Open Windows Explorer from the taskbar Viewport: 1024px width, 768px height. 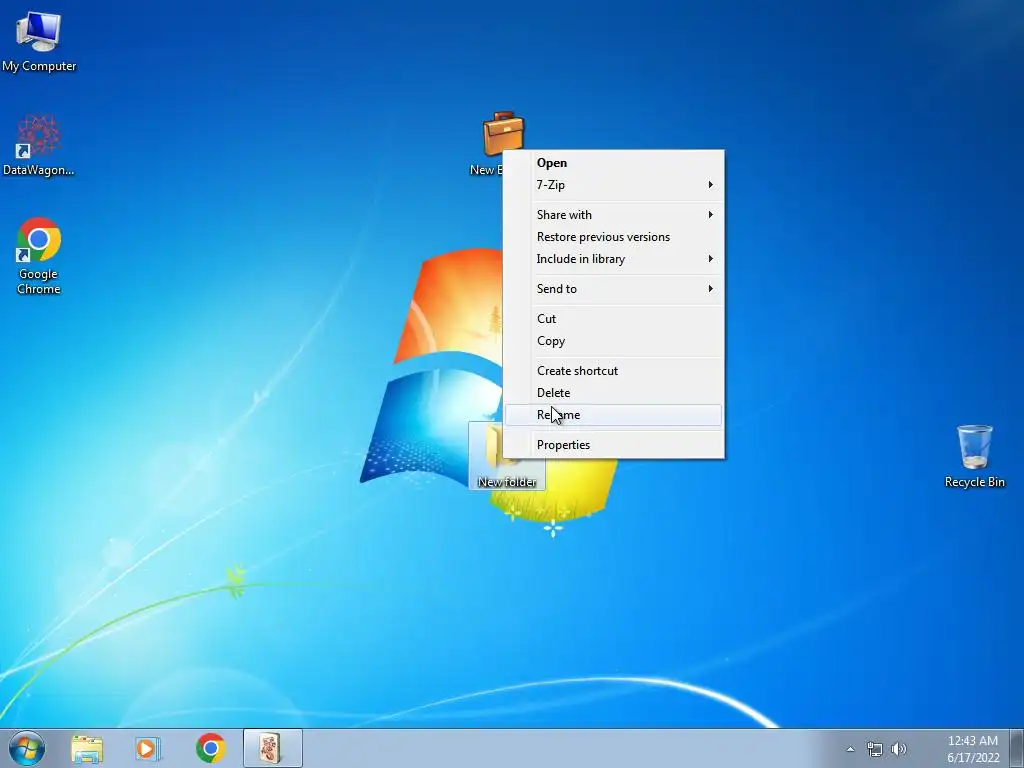87,748
